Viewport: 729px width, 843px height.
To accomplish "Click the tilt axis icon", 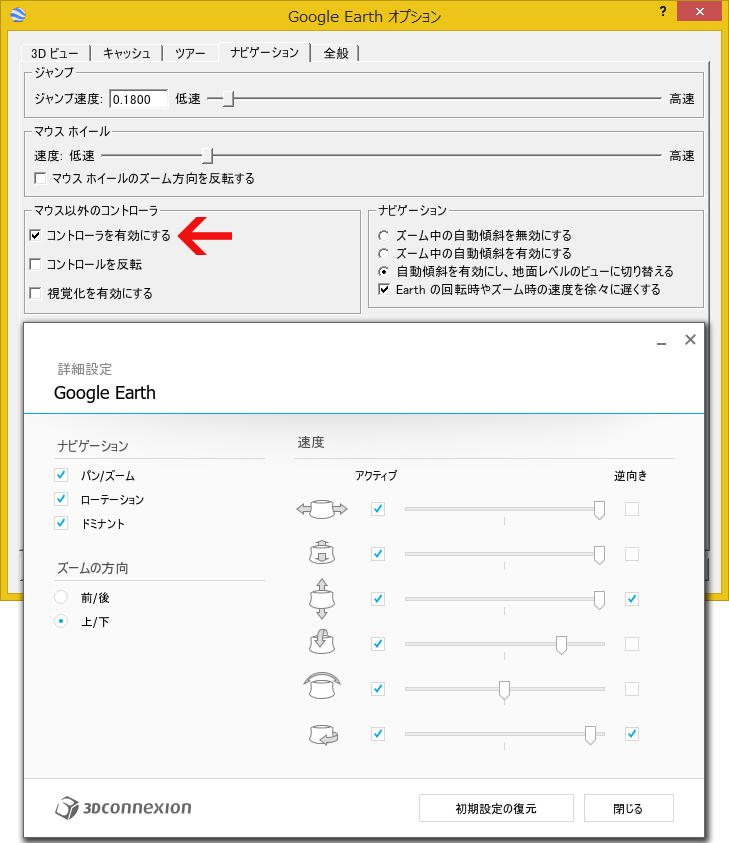I will [322, 641].
